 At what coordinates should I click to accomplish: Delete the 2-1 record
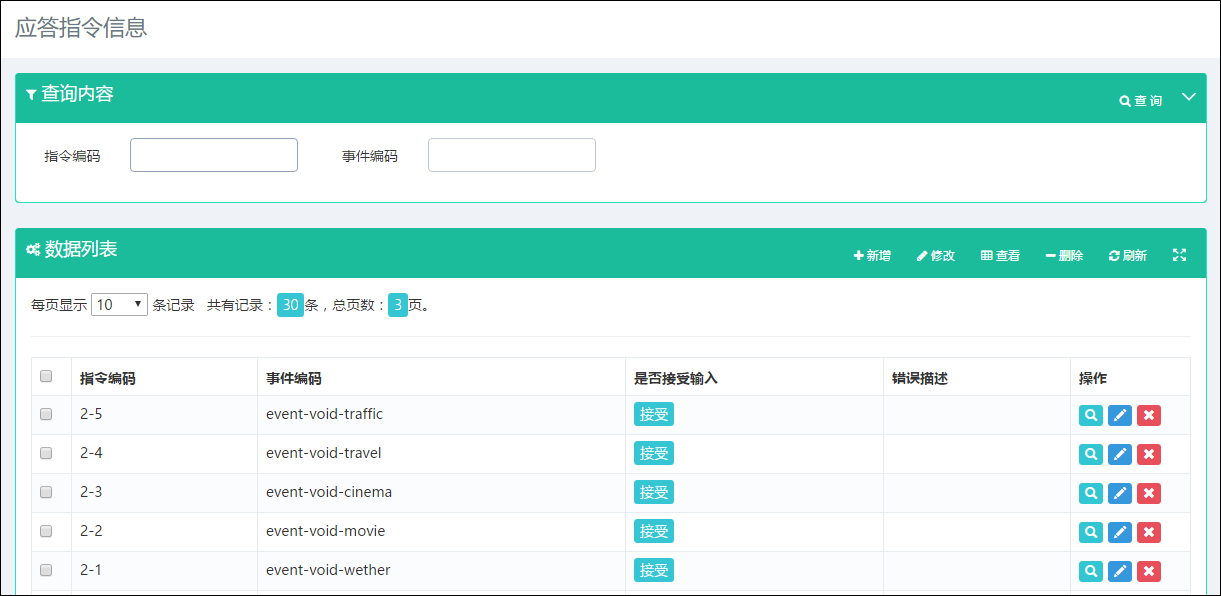[x=1149, y=571]
